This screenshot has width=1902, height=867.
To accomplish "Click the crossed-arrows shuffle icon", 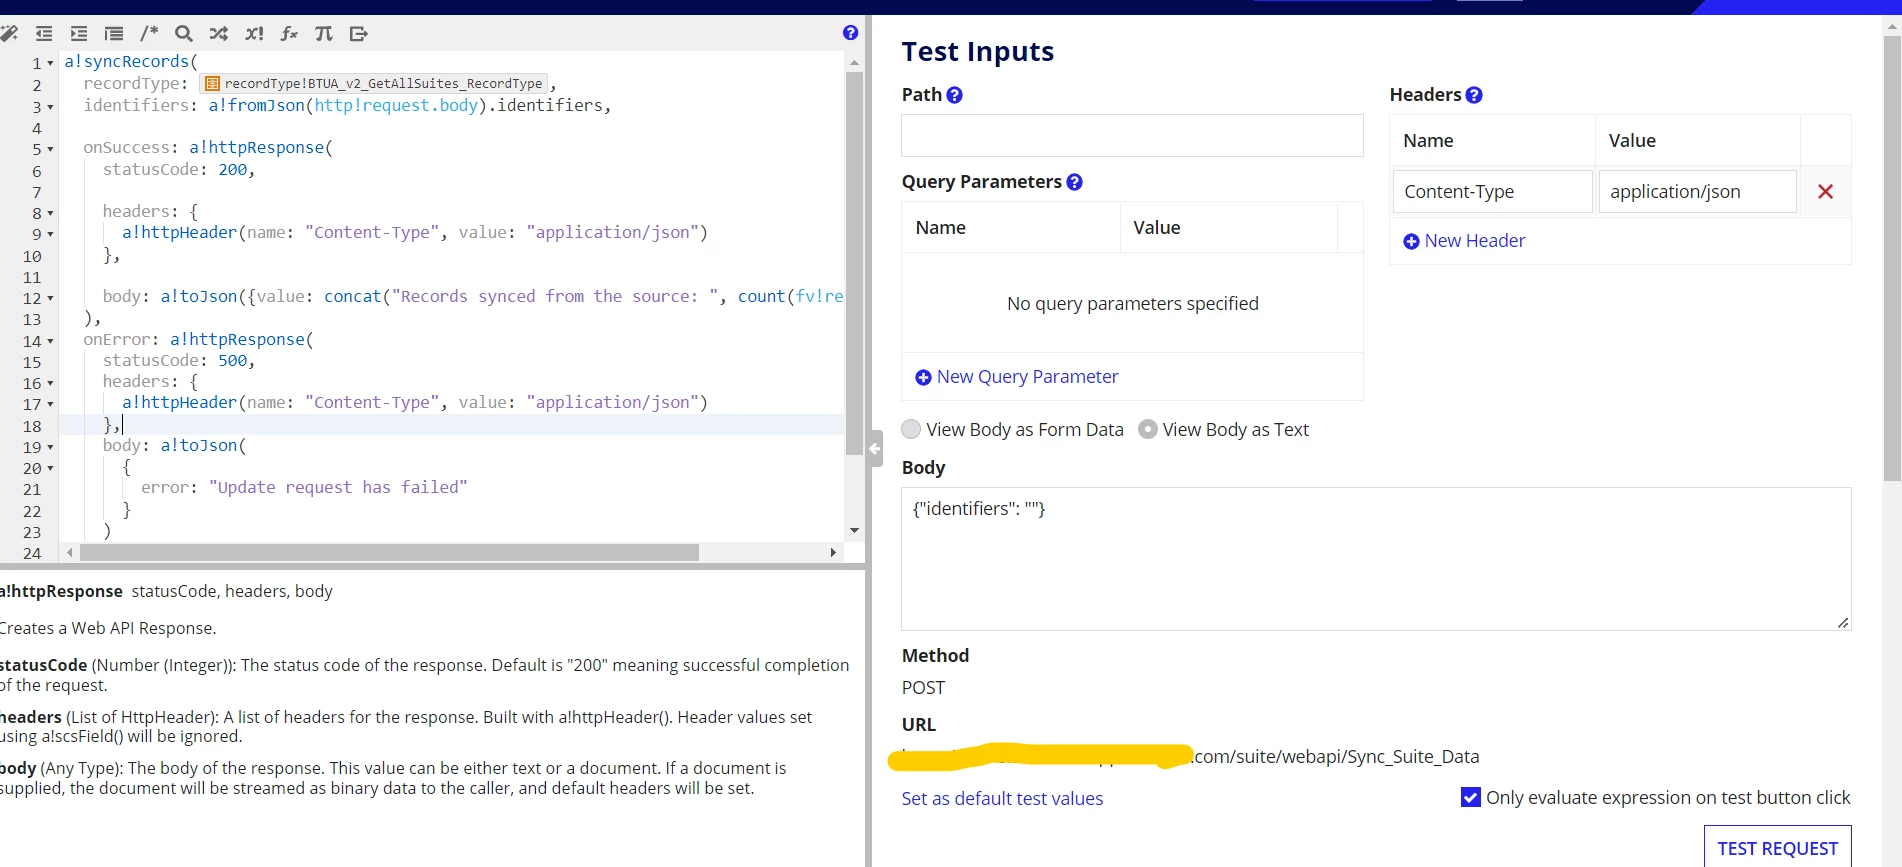I will coord(219,34).
